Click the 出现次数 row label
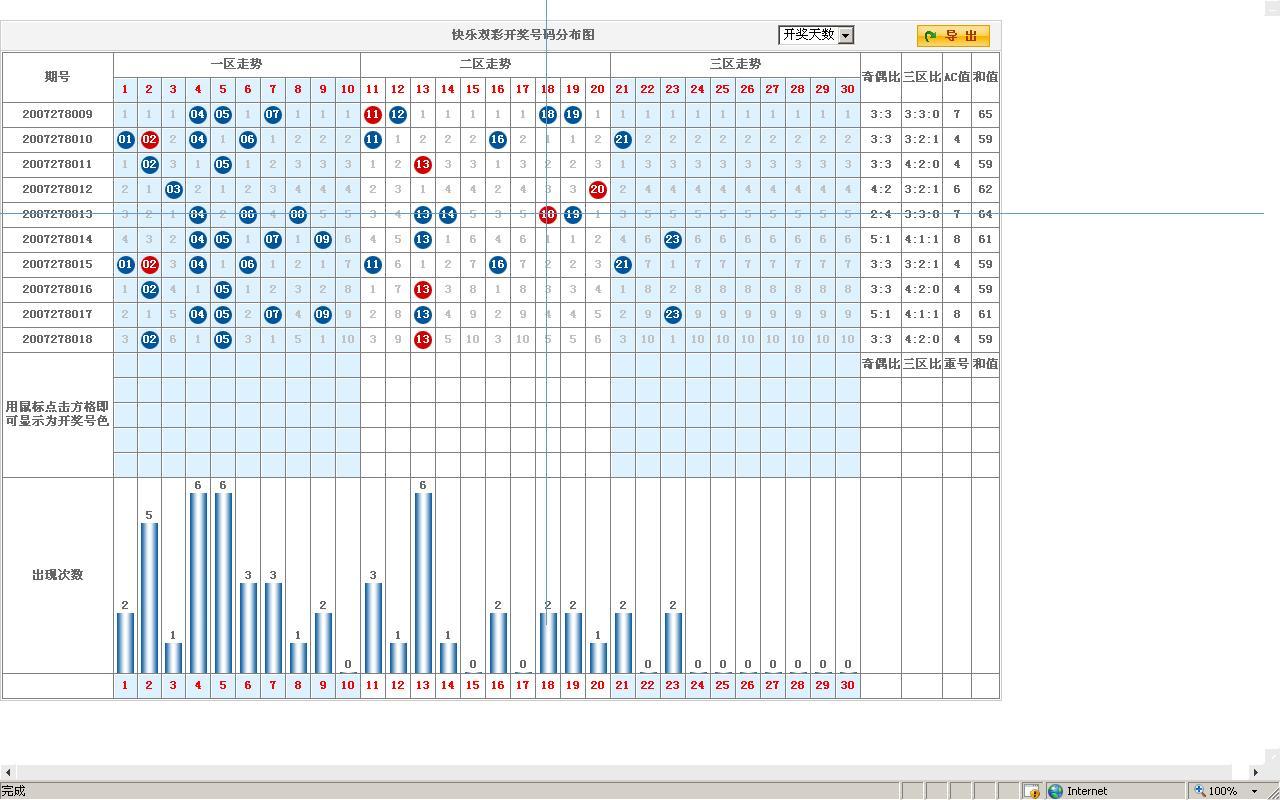This screenshot has width=1280, height=800. coord(58,575)
